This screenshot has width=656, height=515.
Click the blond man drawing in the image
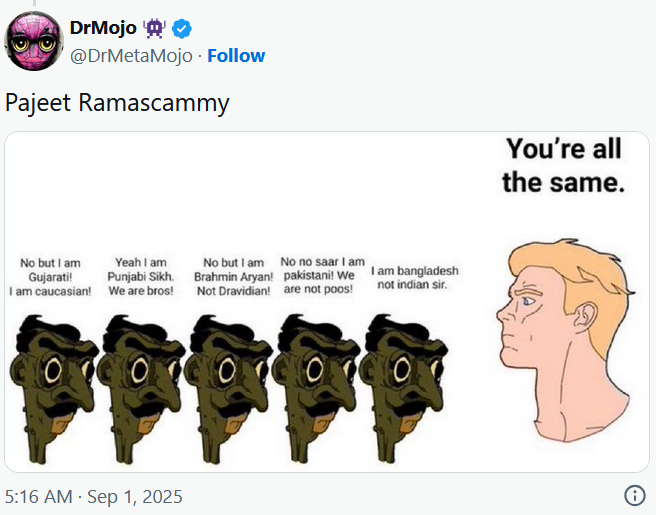(x=562, y=340)
